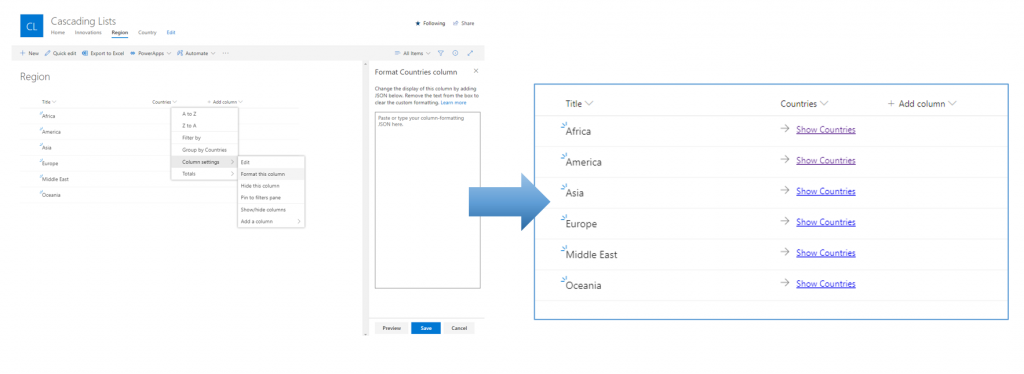The width and height of the screenshot is (1024, 374).
Task: Click the Cancel button
Action: pyautogui.click(x=459, y=328)
